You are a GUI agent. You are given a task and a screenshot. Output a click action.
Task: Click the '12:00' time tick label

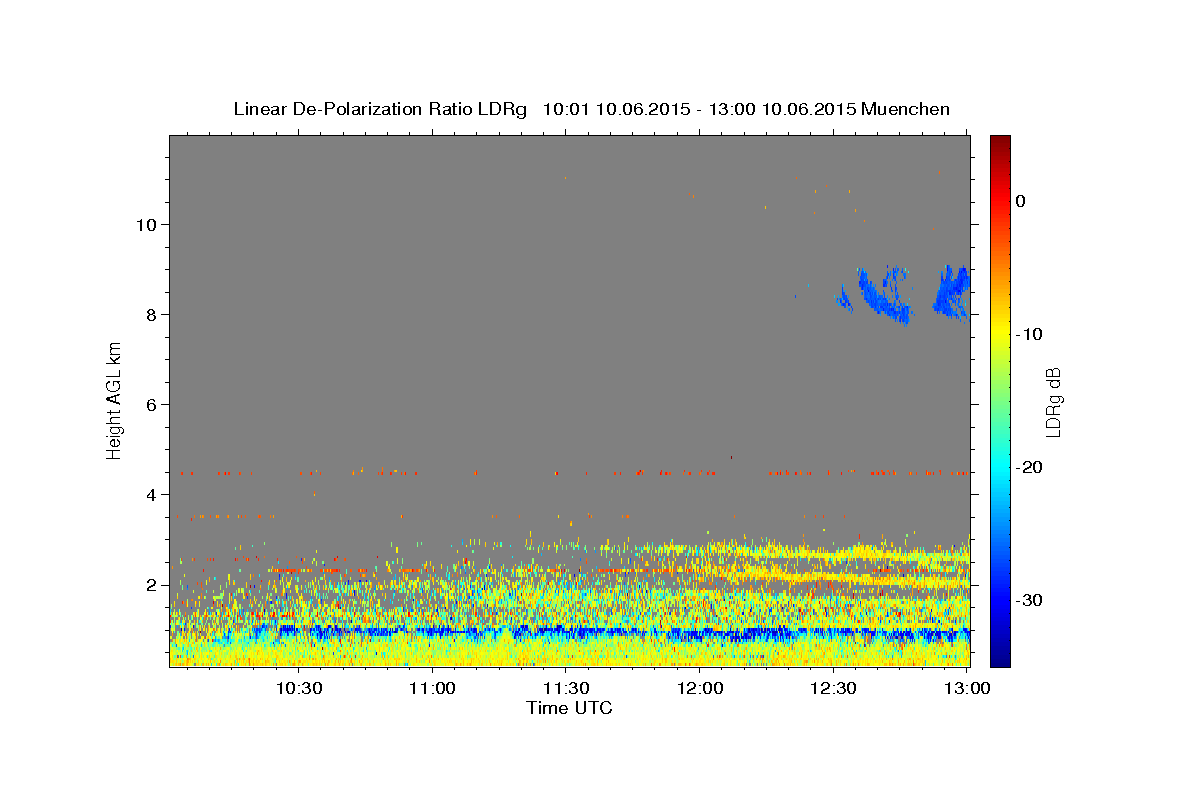click(x=699, y=688)
